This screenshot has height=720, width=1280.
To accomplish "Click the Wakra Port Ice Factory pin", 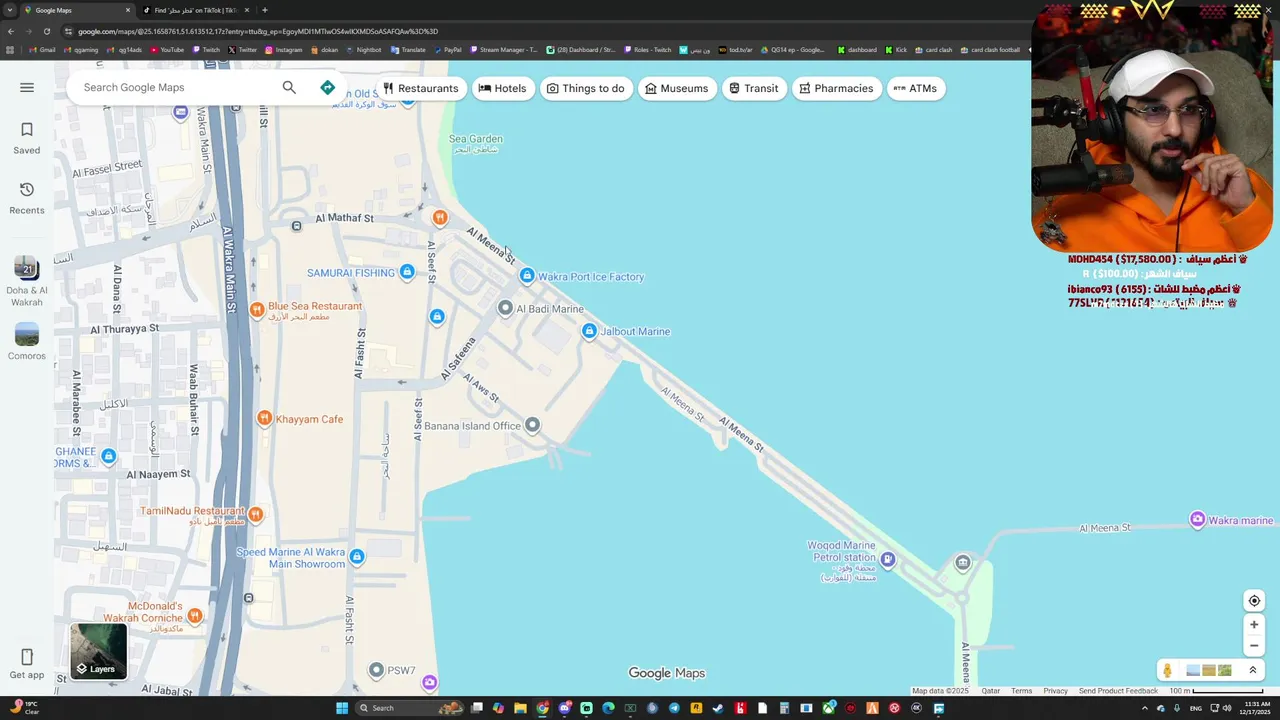I will 527,276.
